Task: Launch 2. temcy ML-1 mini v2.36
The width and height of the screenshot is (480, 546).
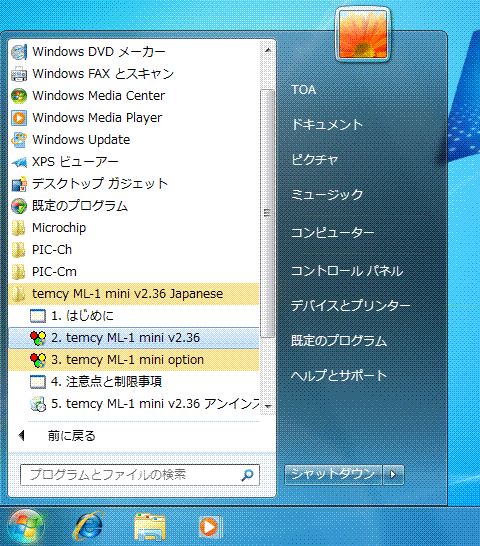Action: 134,338
